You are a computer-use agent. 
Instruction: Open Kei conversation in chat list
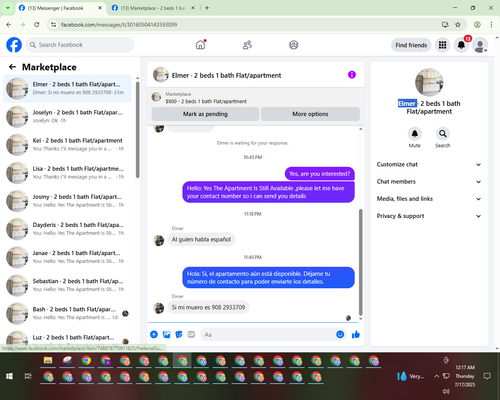(x=67, y=145)
